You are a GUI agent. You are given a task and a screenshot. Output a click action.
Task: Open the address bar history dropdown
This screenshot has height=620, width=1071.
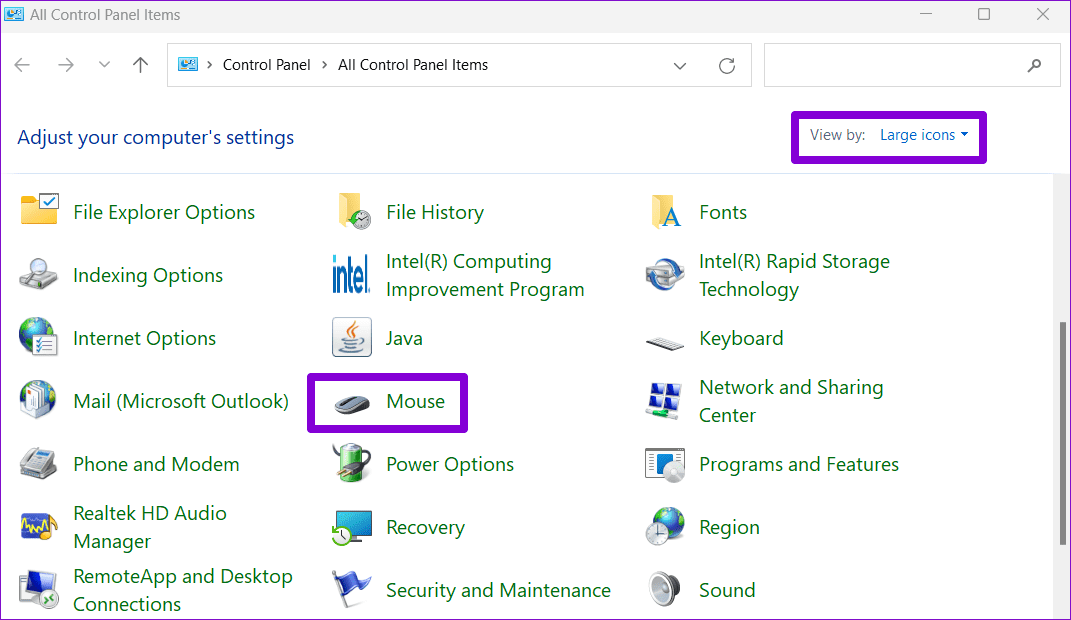680,66
